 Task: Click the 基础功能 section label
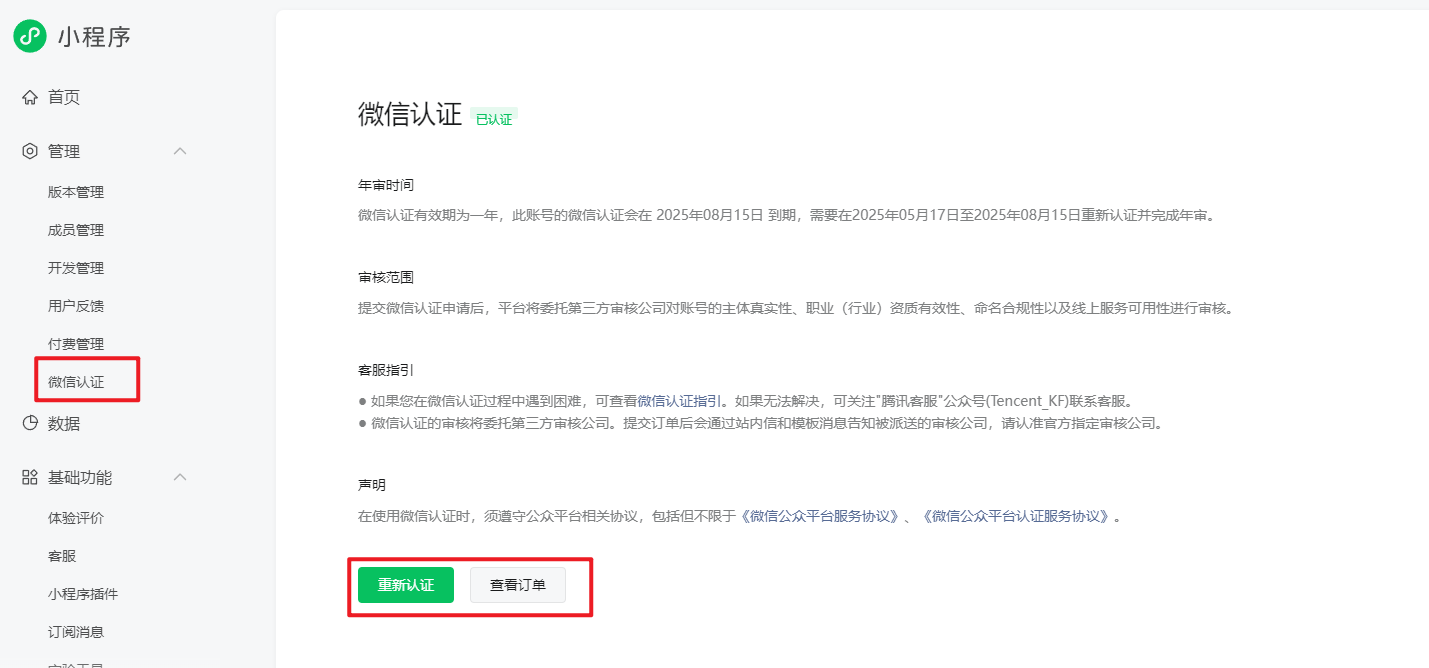pyautogui.click(x=80, y=477)
